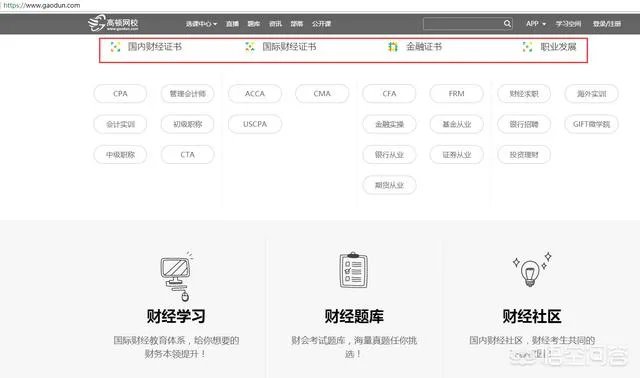Click the clipboard checklist icon above 财经题库
Screen dimensions: 640x378
tap(353, 270)
